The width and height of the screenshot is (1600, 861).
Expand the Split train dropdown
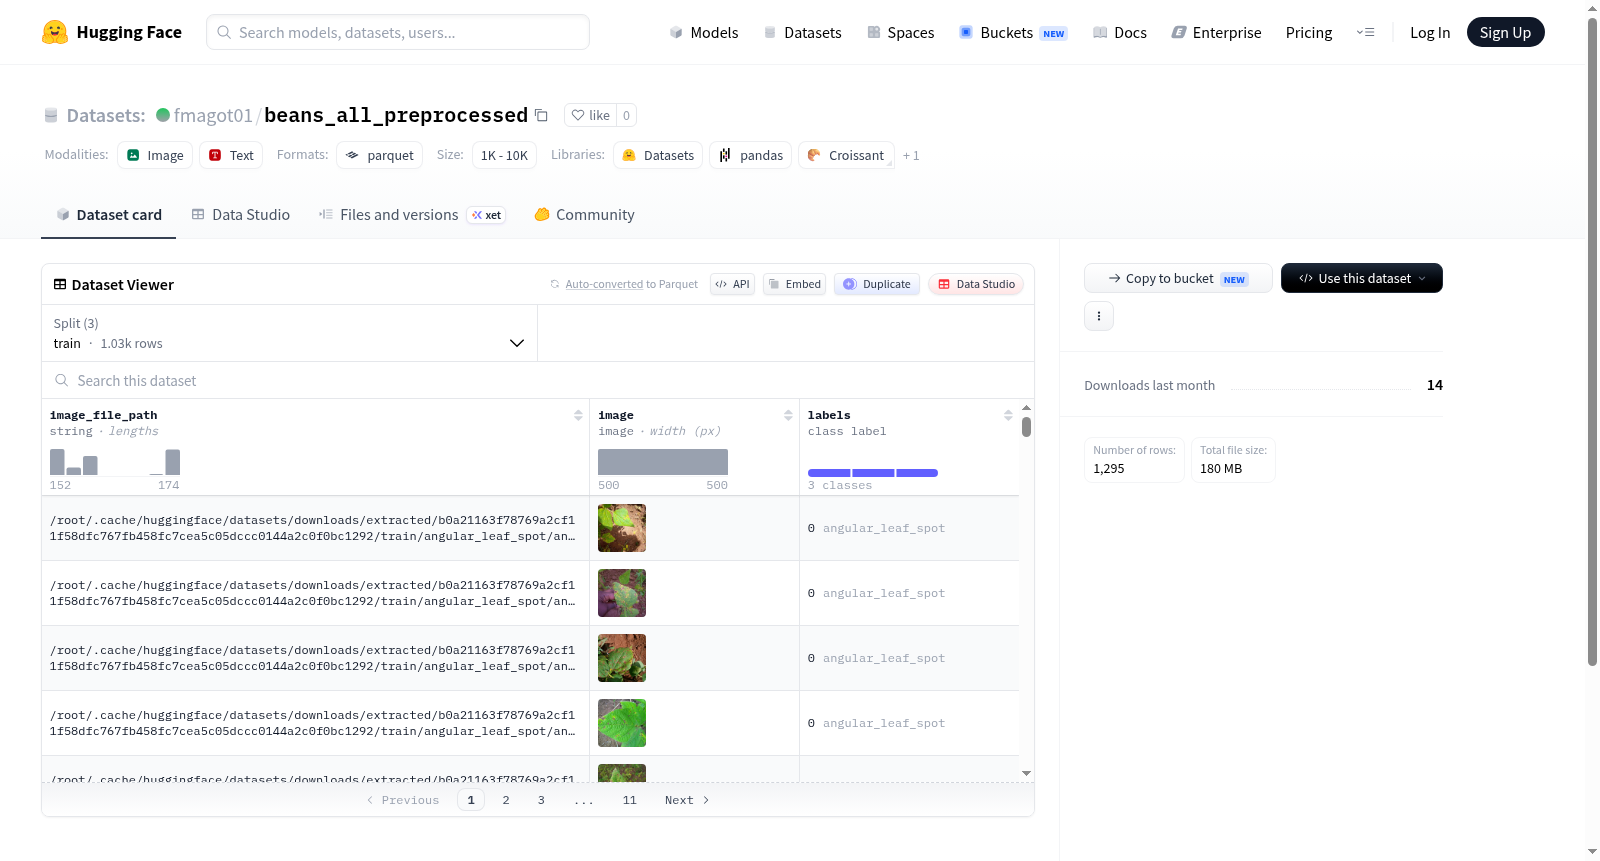[x=290, y=333]
